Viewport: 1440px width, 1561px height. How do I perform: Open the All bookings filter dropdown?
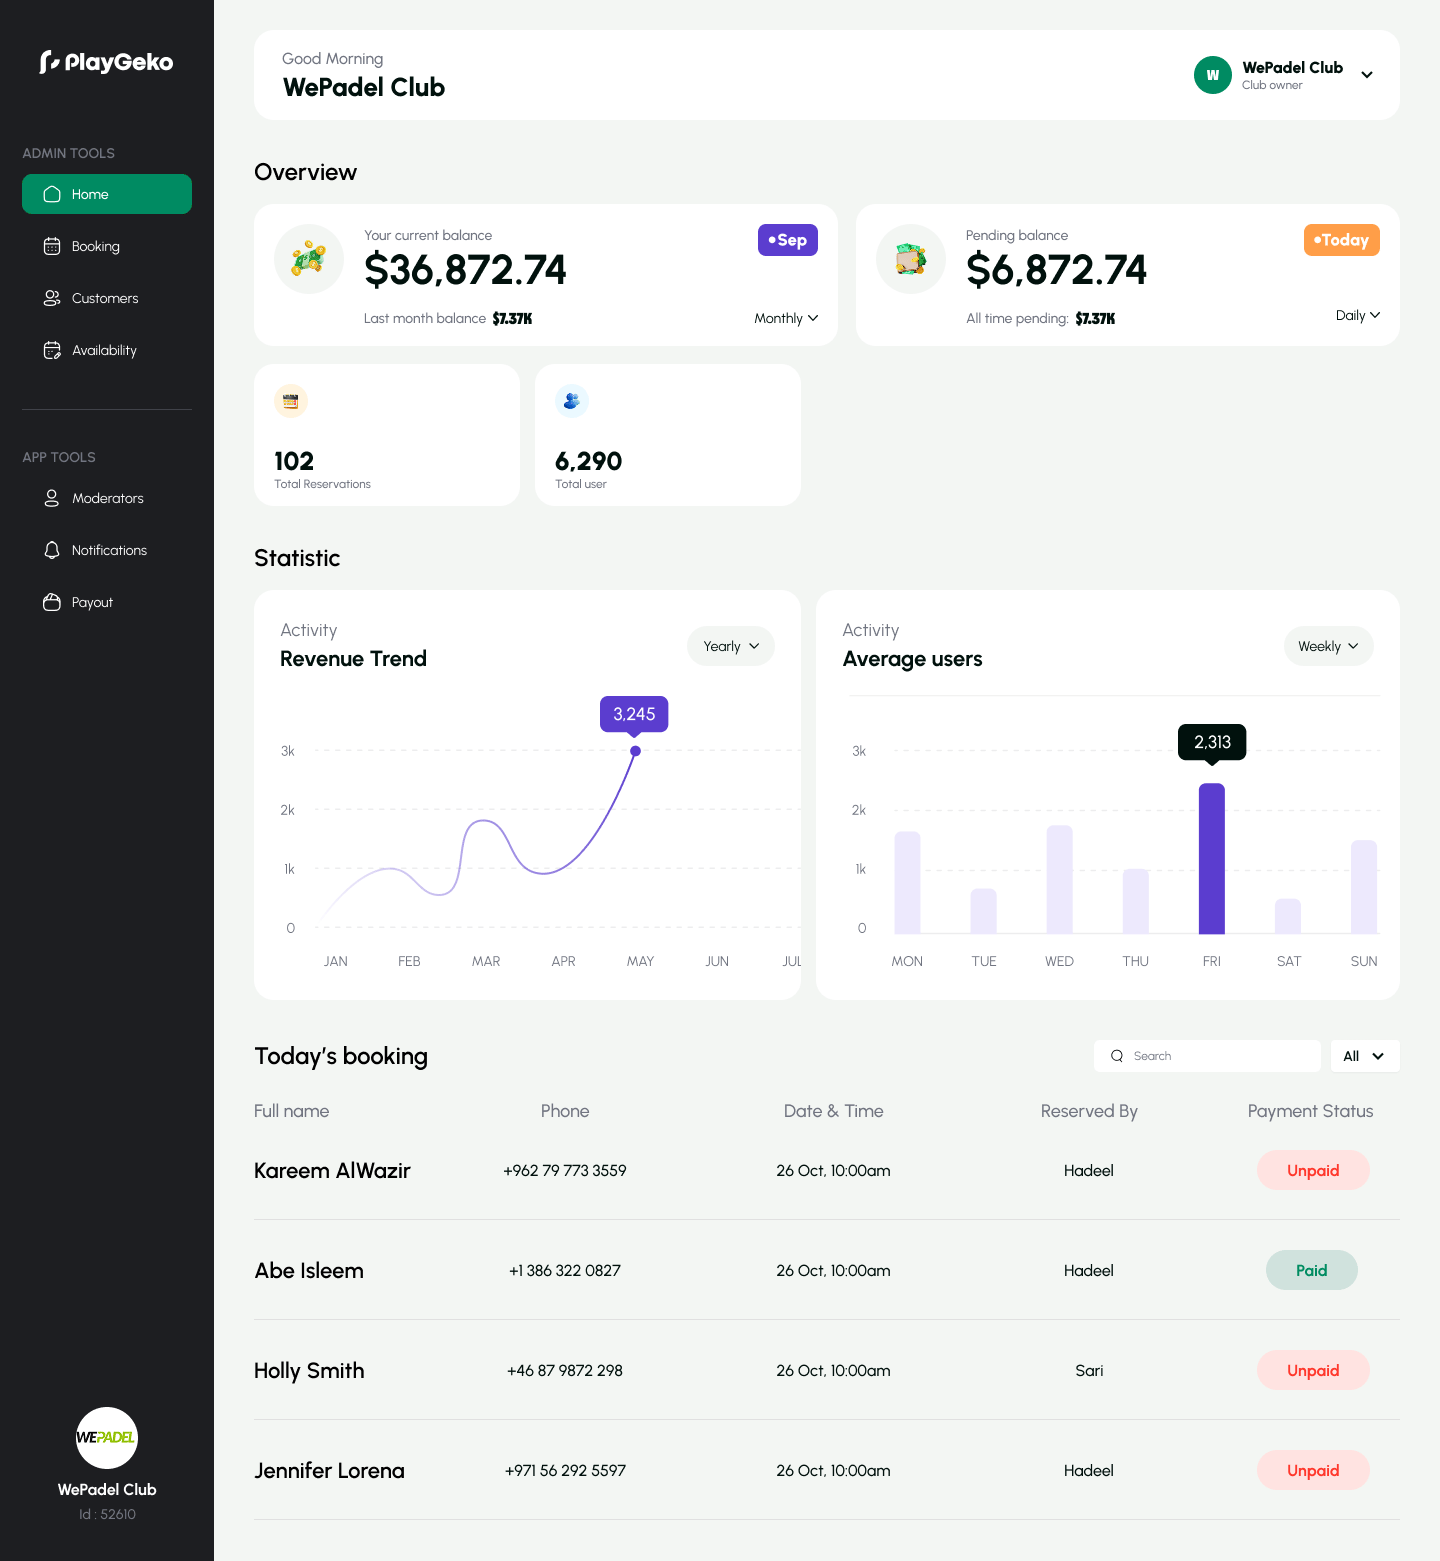(1365, 1056)
